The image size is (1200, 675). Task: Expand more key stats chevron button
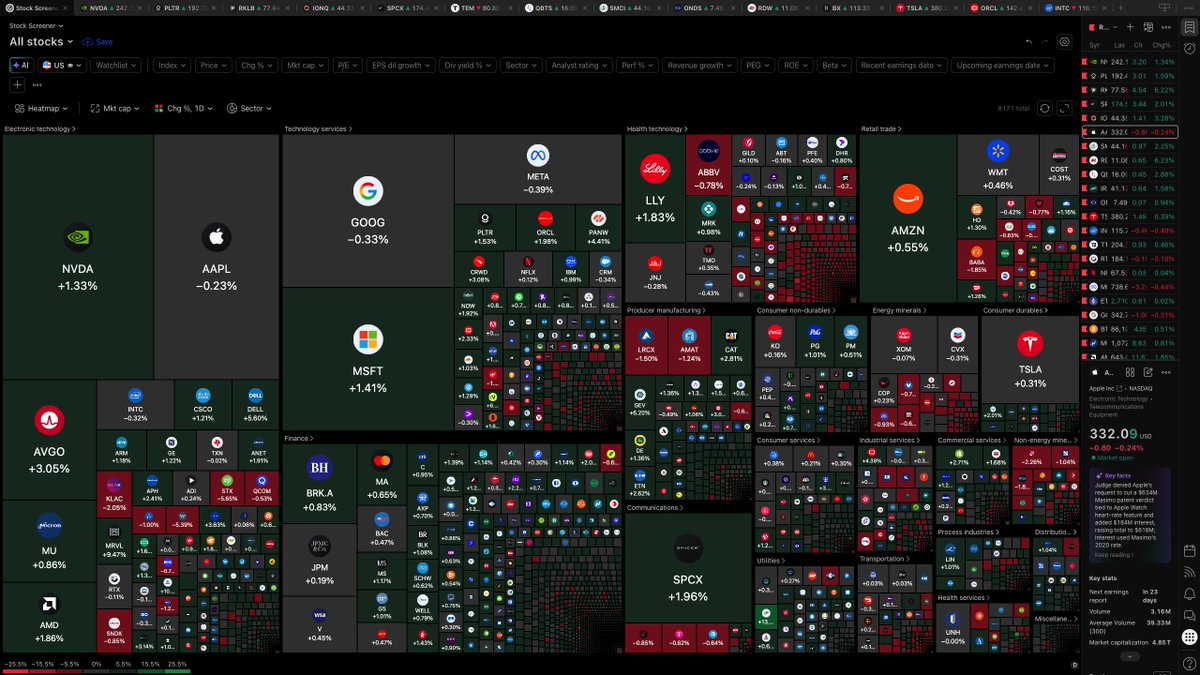pos(1130,657)
